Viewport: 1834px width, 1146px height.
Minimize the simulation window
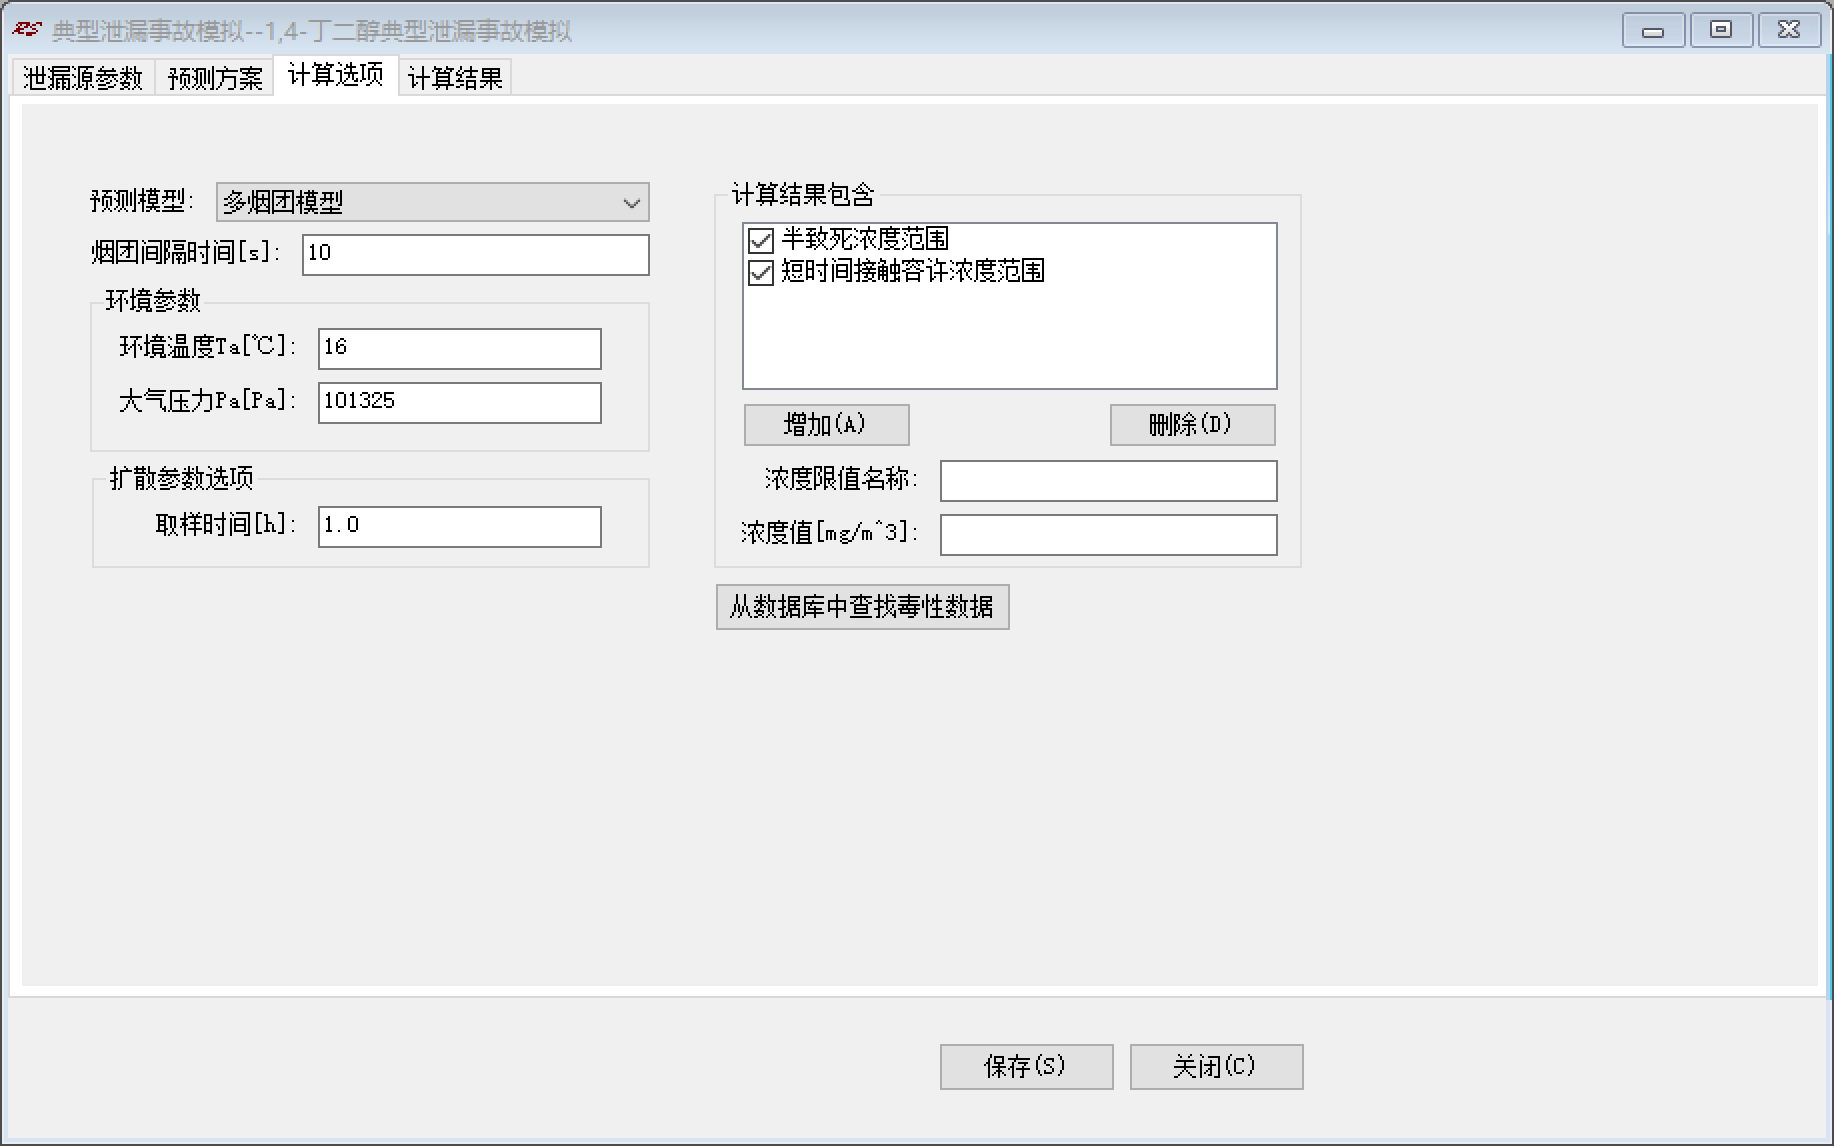1653,31
